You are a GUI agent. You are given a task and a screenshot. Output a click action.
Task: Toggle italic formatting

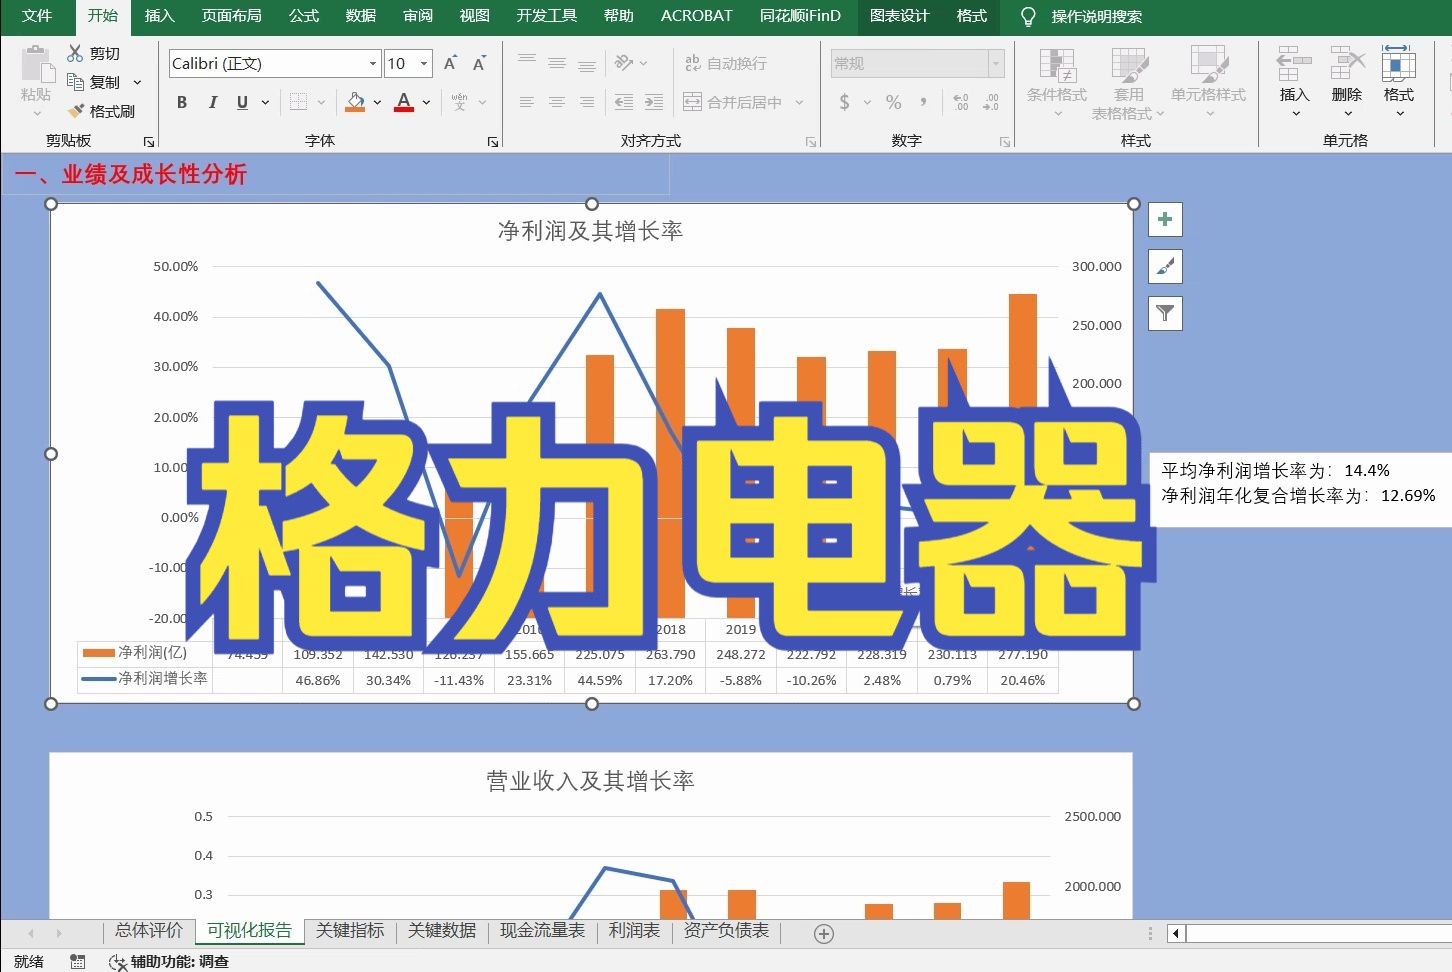coord(213,102)
